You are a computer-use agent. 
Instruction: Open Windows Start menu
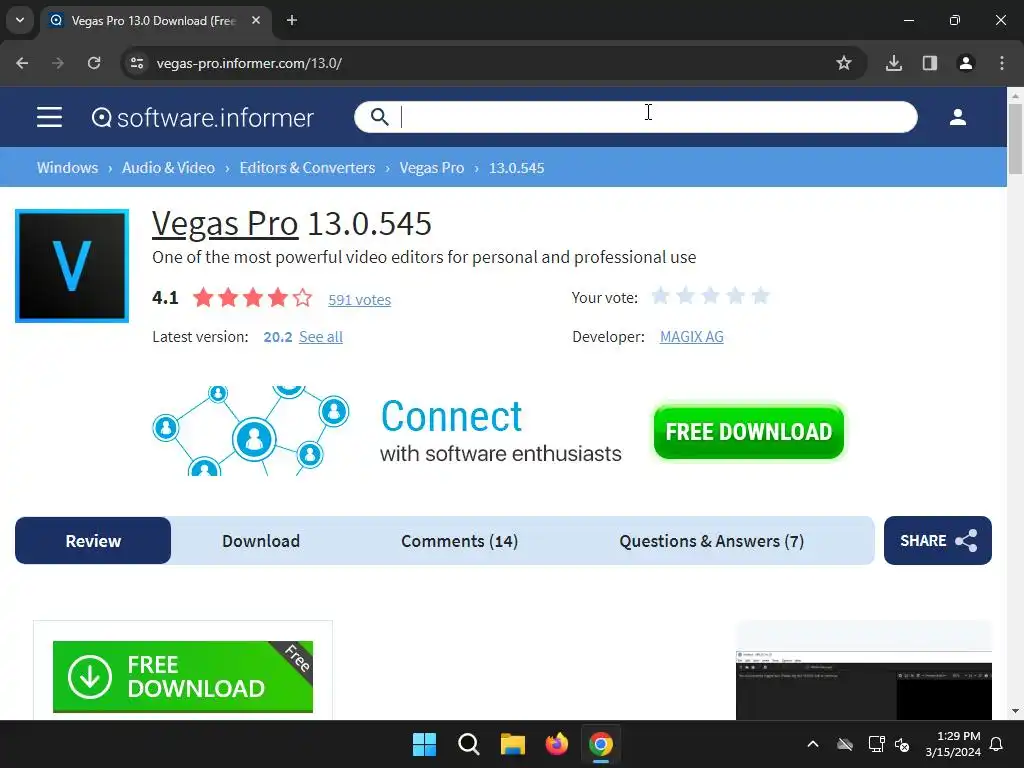pyautogui.click(x=424, y=744)
